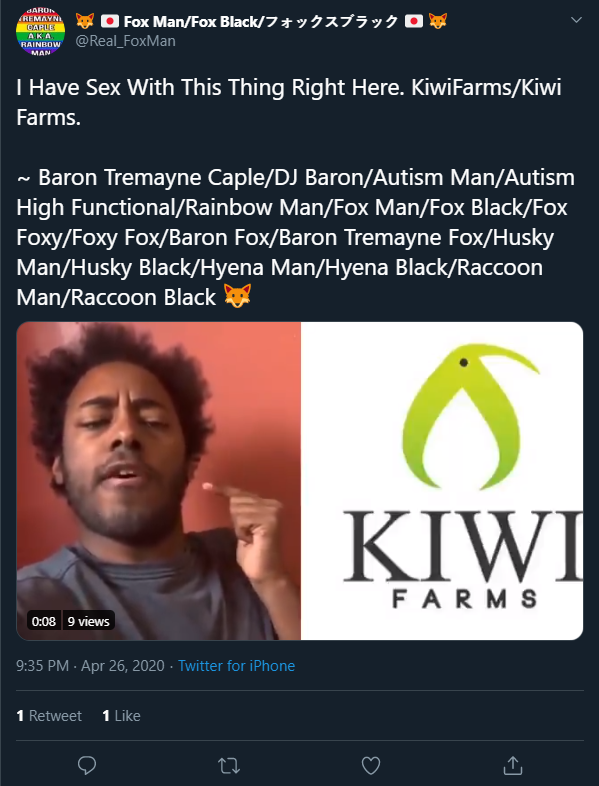The height and width of the screenshot is (786, 599).
Task: Open the reply speech bubble icon
Action: coord(87,765)
